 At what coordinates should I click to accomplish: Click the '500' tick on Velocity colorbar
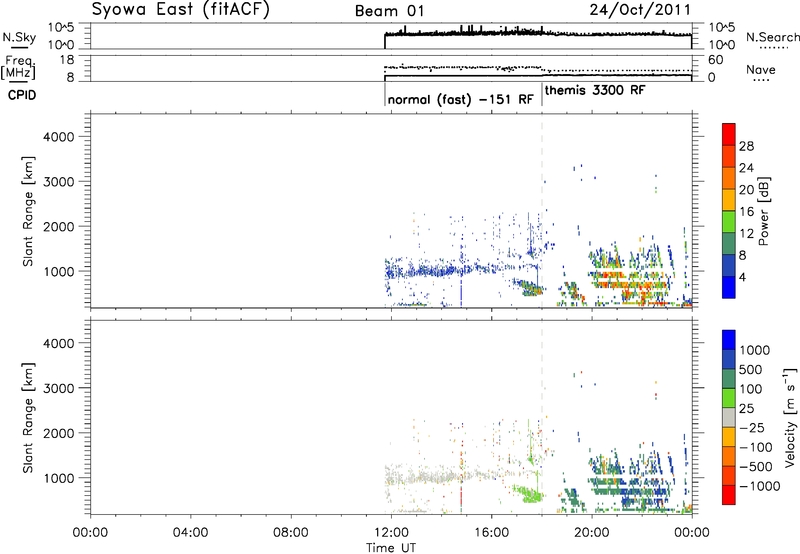(x=750, y=369)
